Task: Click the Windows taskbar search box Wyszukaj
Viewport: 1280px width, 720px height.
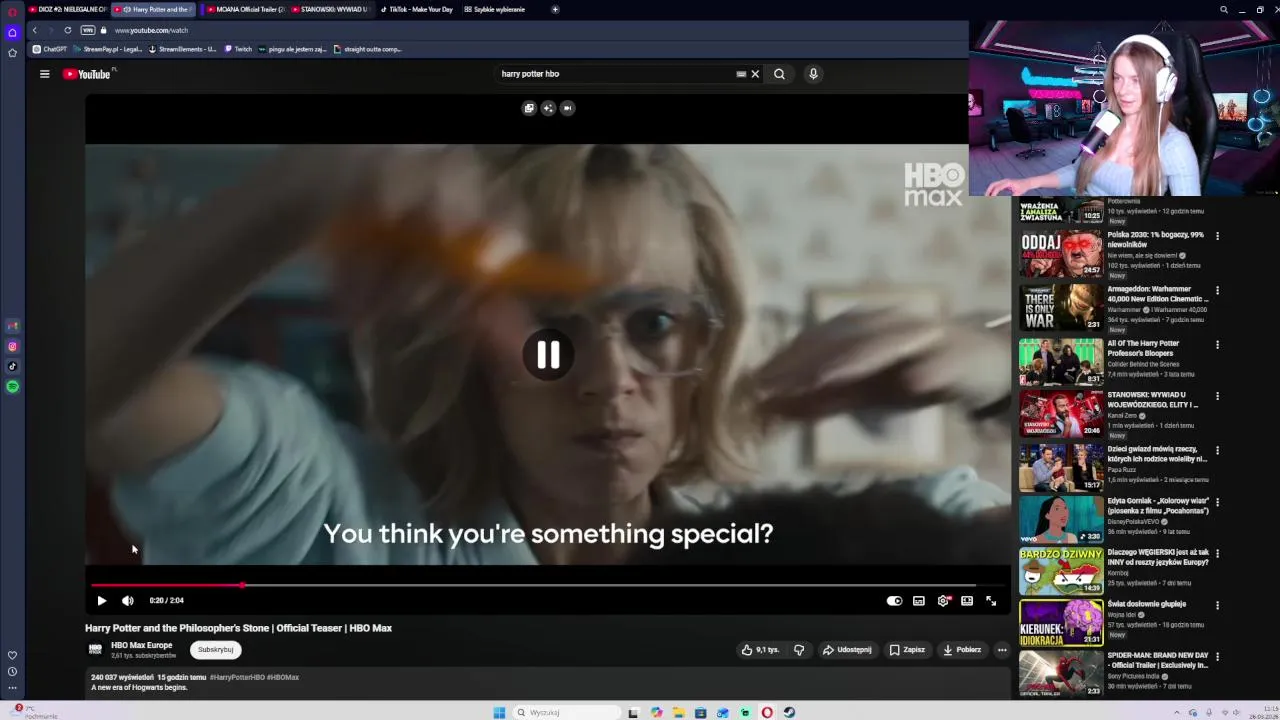Action: tap(567, 712)
